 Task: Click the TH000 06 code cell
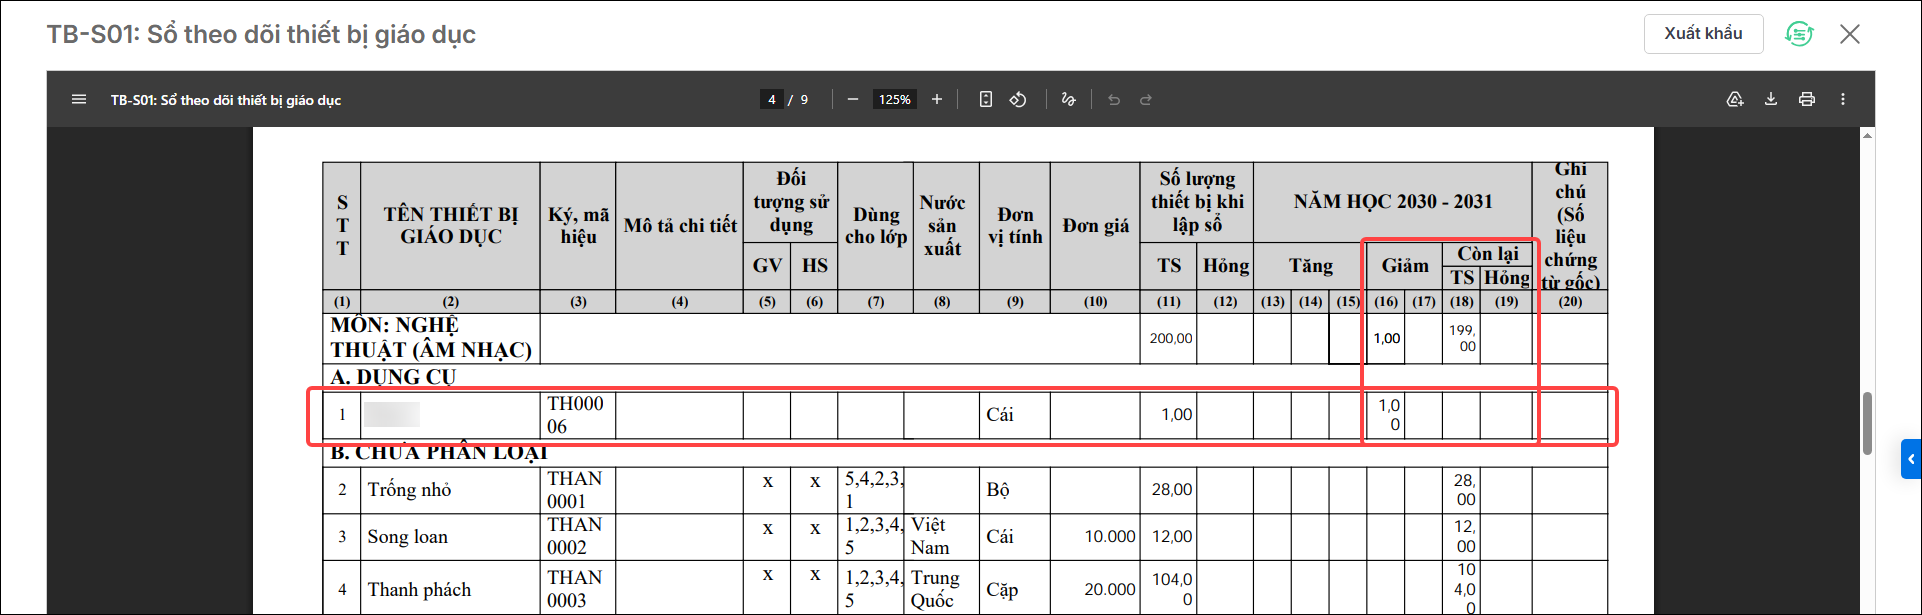pos(577,415)
